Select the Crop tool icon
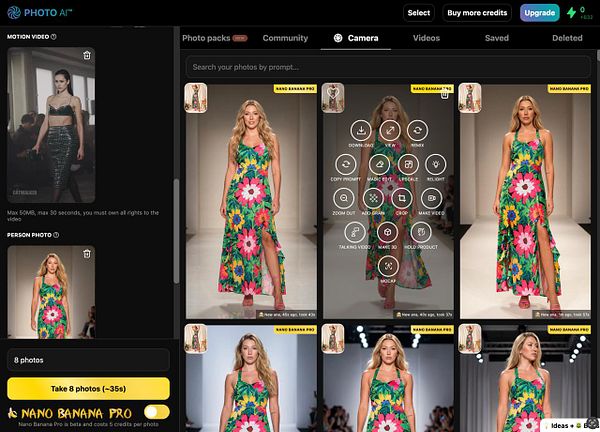The height and width of the screenshot is (432, 600). [402, 198]
